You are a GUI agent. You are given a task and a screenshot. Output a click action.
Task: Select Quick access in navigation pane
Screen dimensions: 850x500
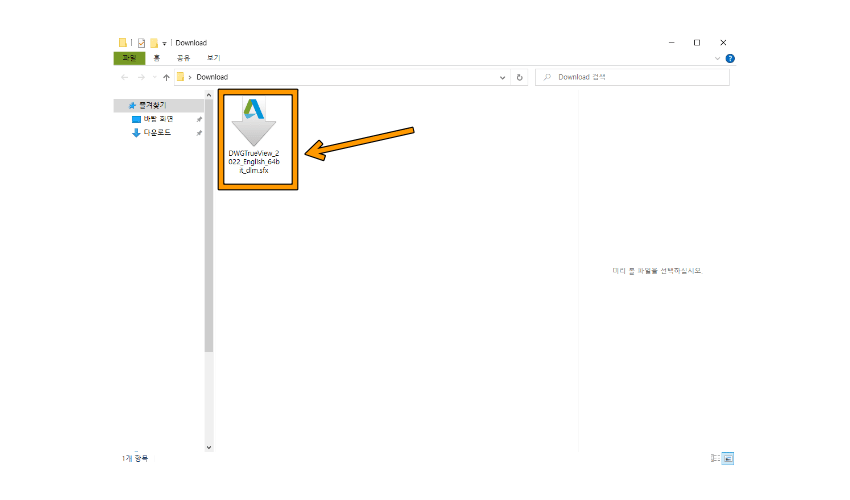click(158, 105)
